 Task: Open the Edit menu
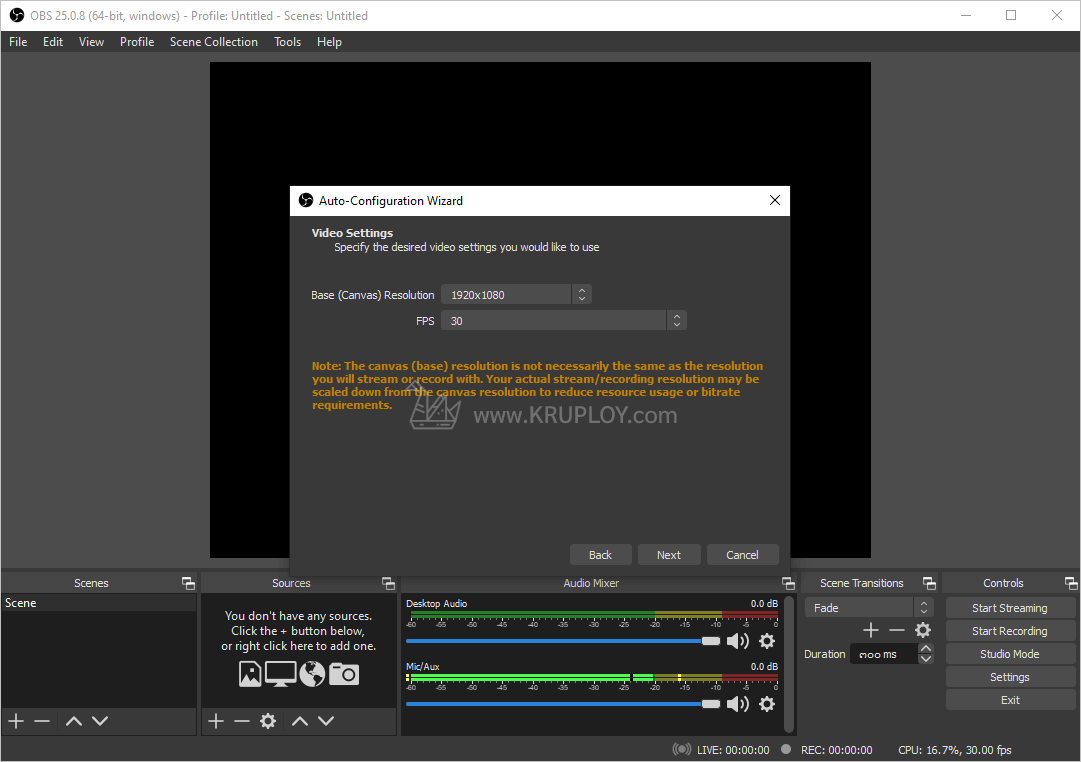point(53,42)
